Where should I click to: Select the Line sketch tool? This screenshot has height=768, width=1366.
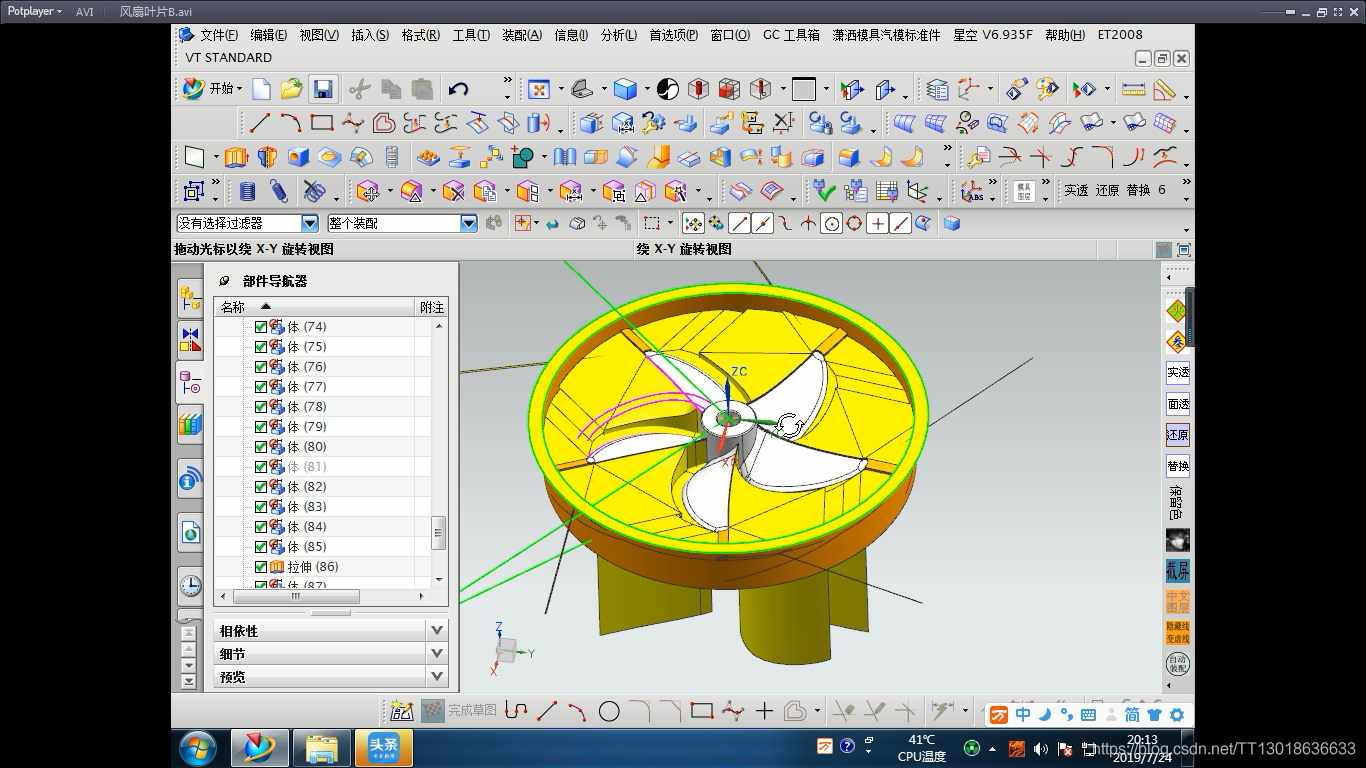260,123
